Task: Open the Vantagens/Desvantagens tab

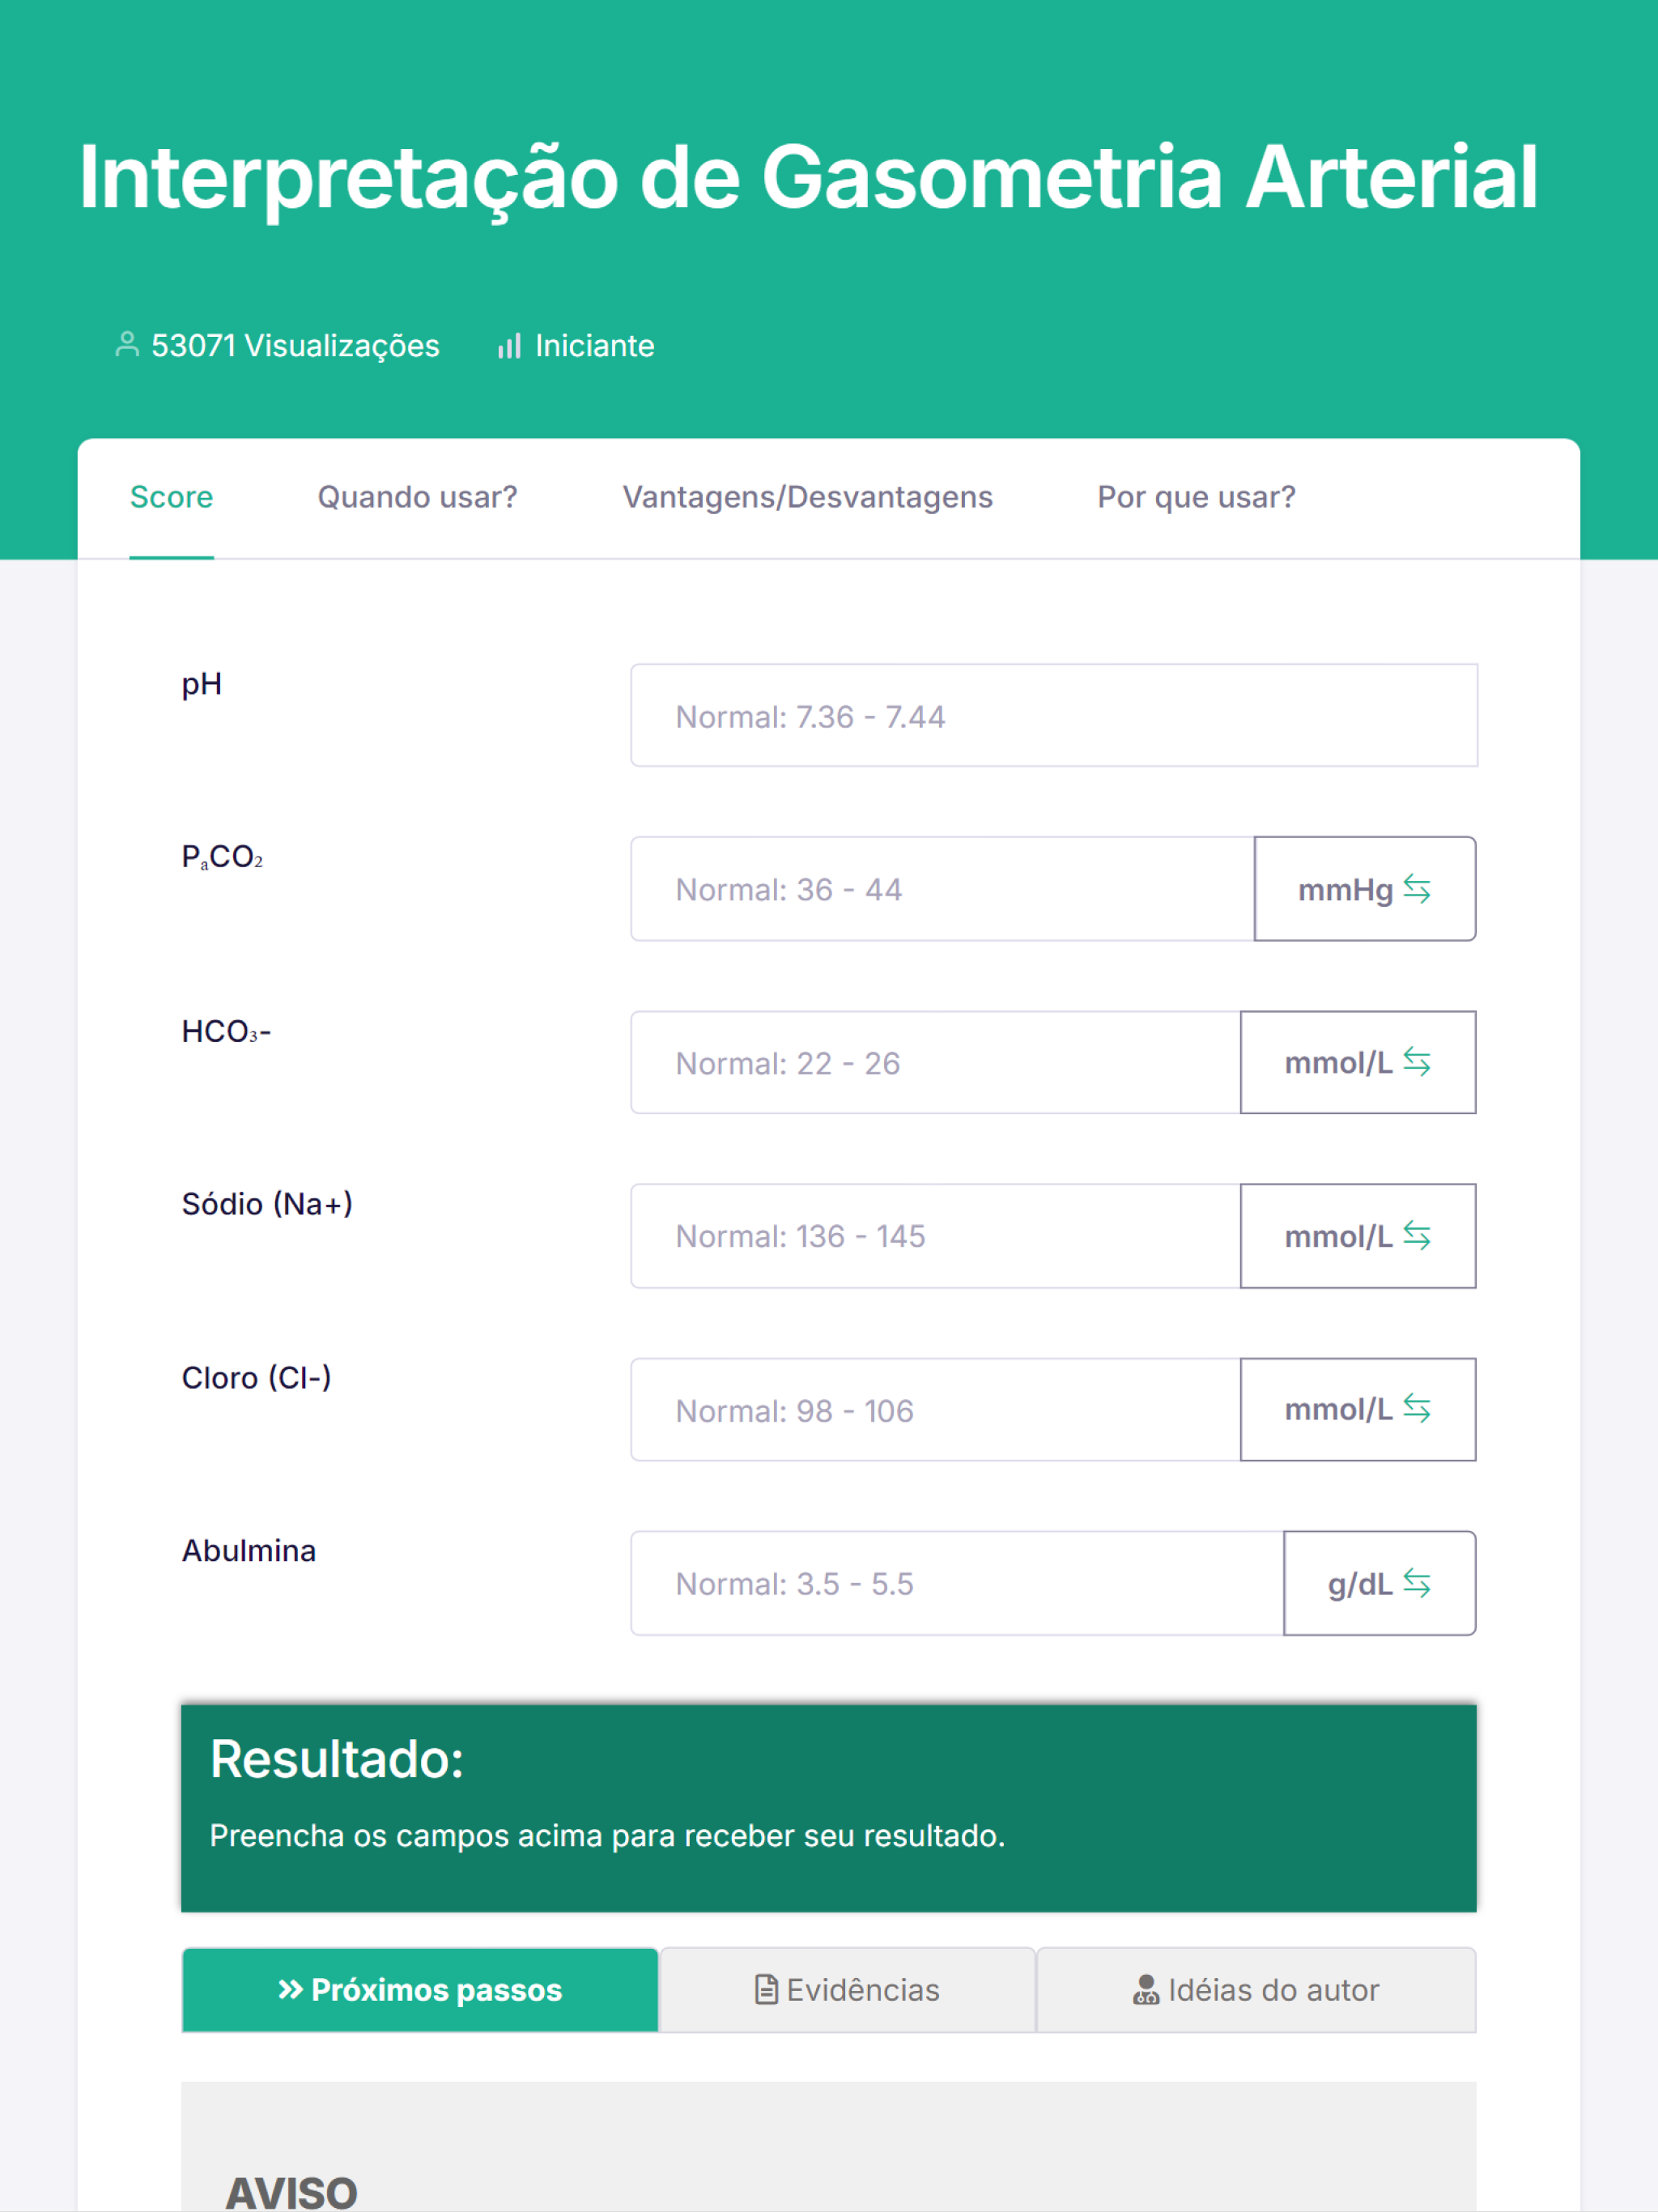Action: click(x=808, y=497)
